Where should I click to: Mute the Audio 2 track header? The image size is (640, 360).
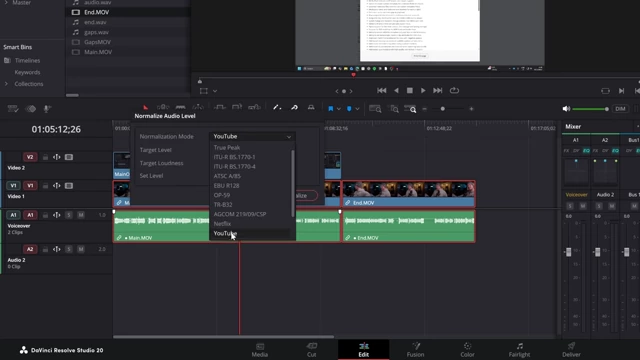[x=81, y=249]
